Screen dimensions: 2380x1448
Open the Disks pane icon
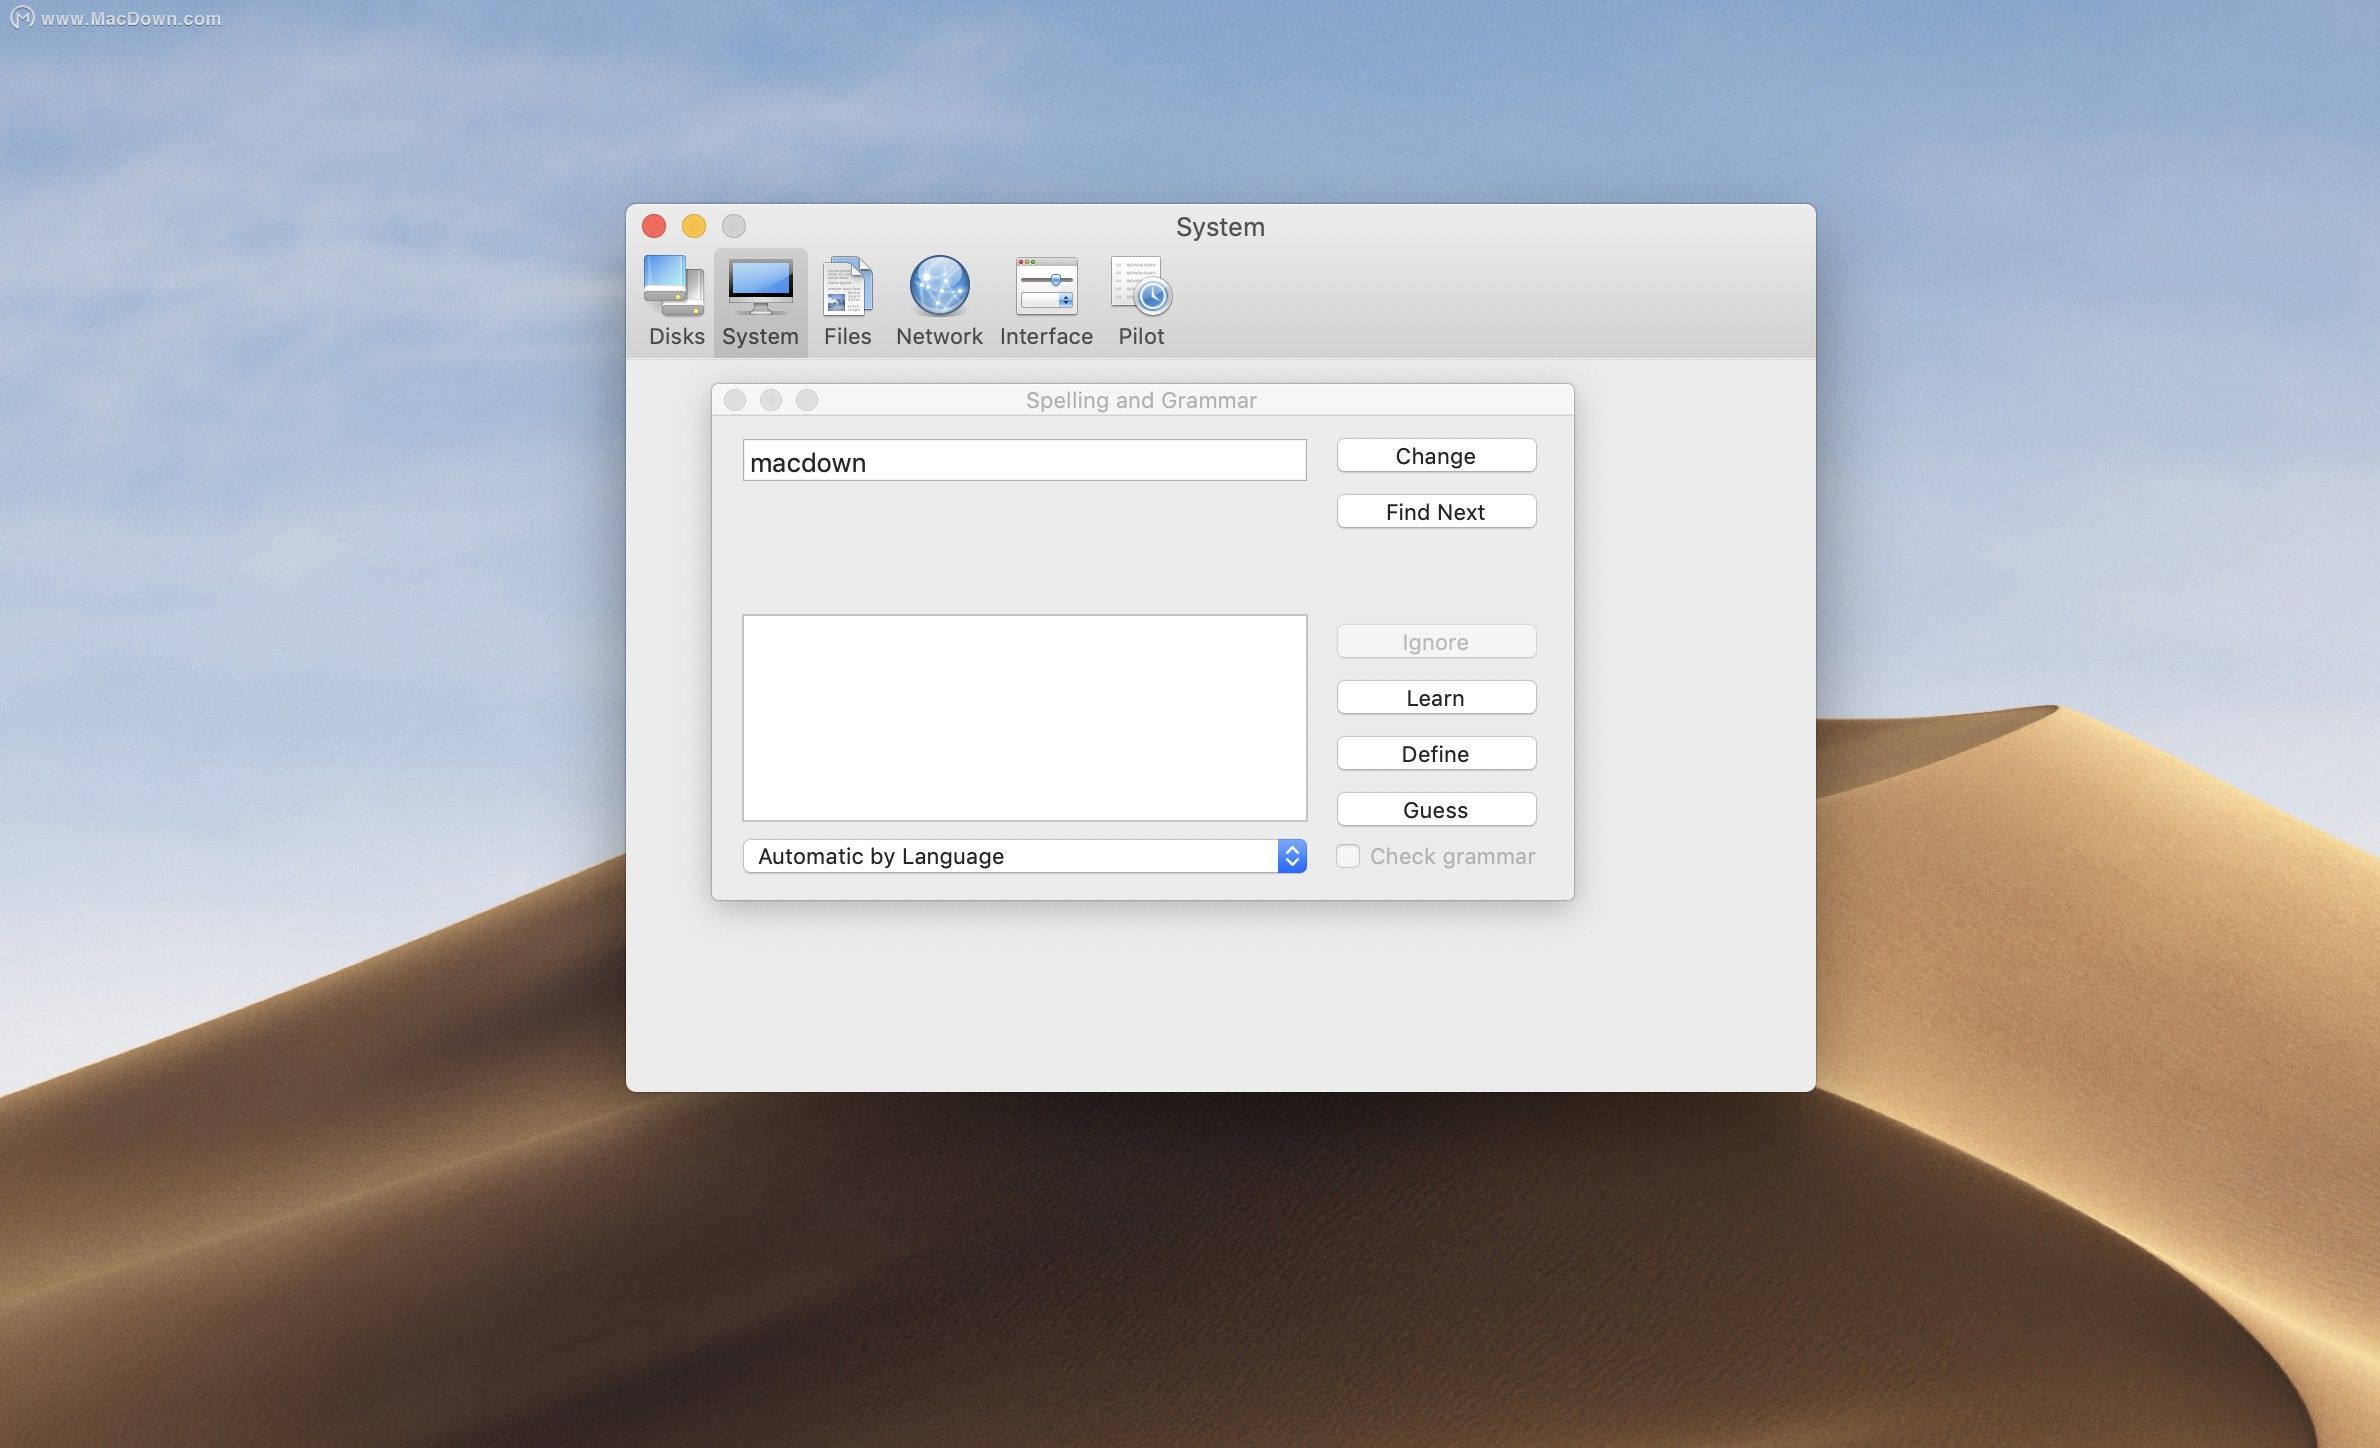coord(675,287)
